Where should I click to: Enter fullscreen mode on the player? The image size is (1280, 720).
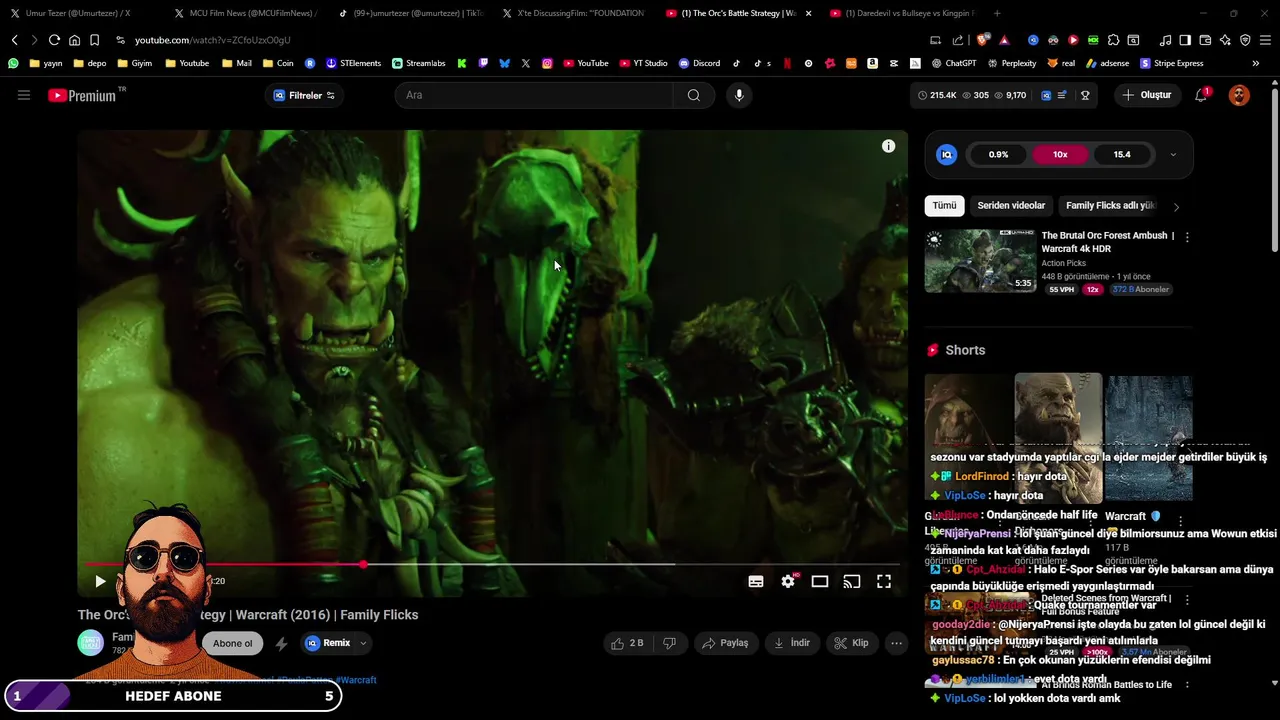click(884, 581)
